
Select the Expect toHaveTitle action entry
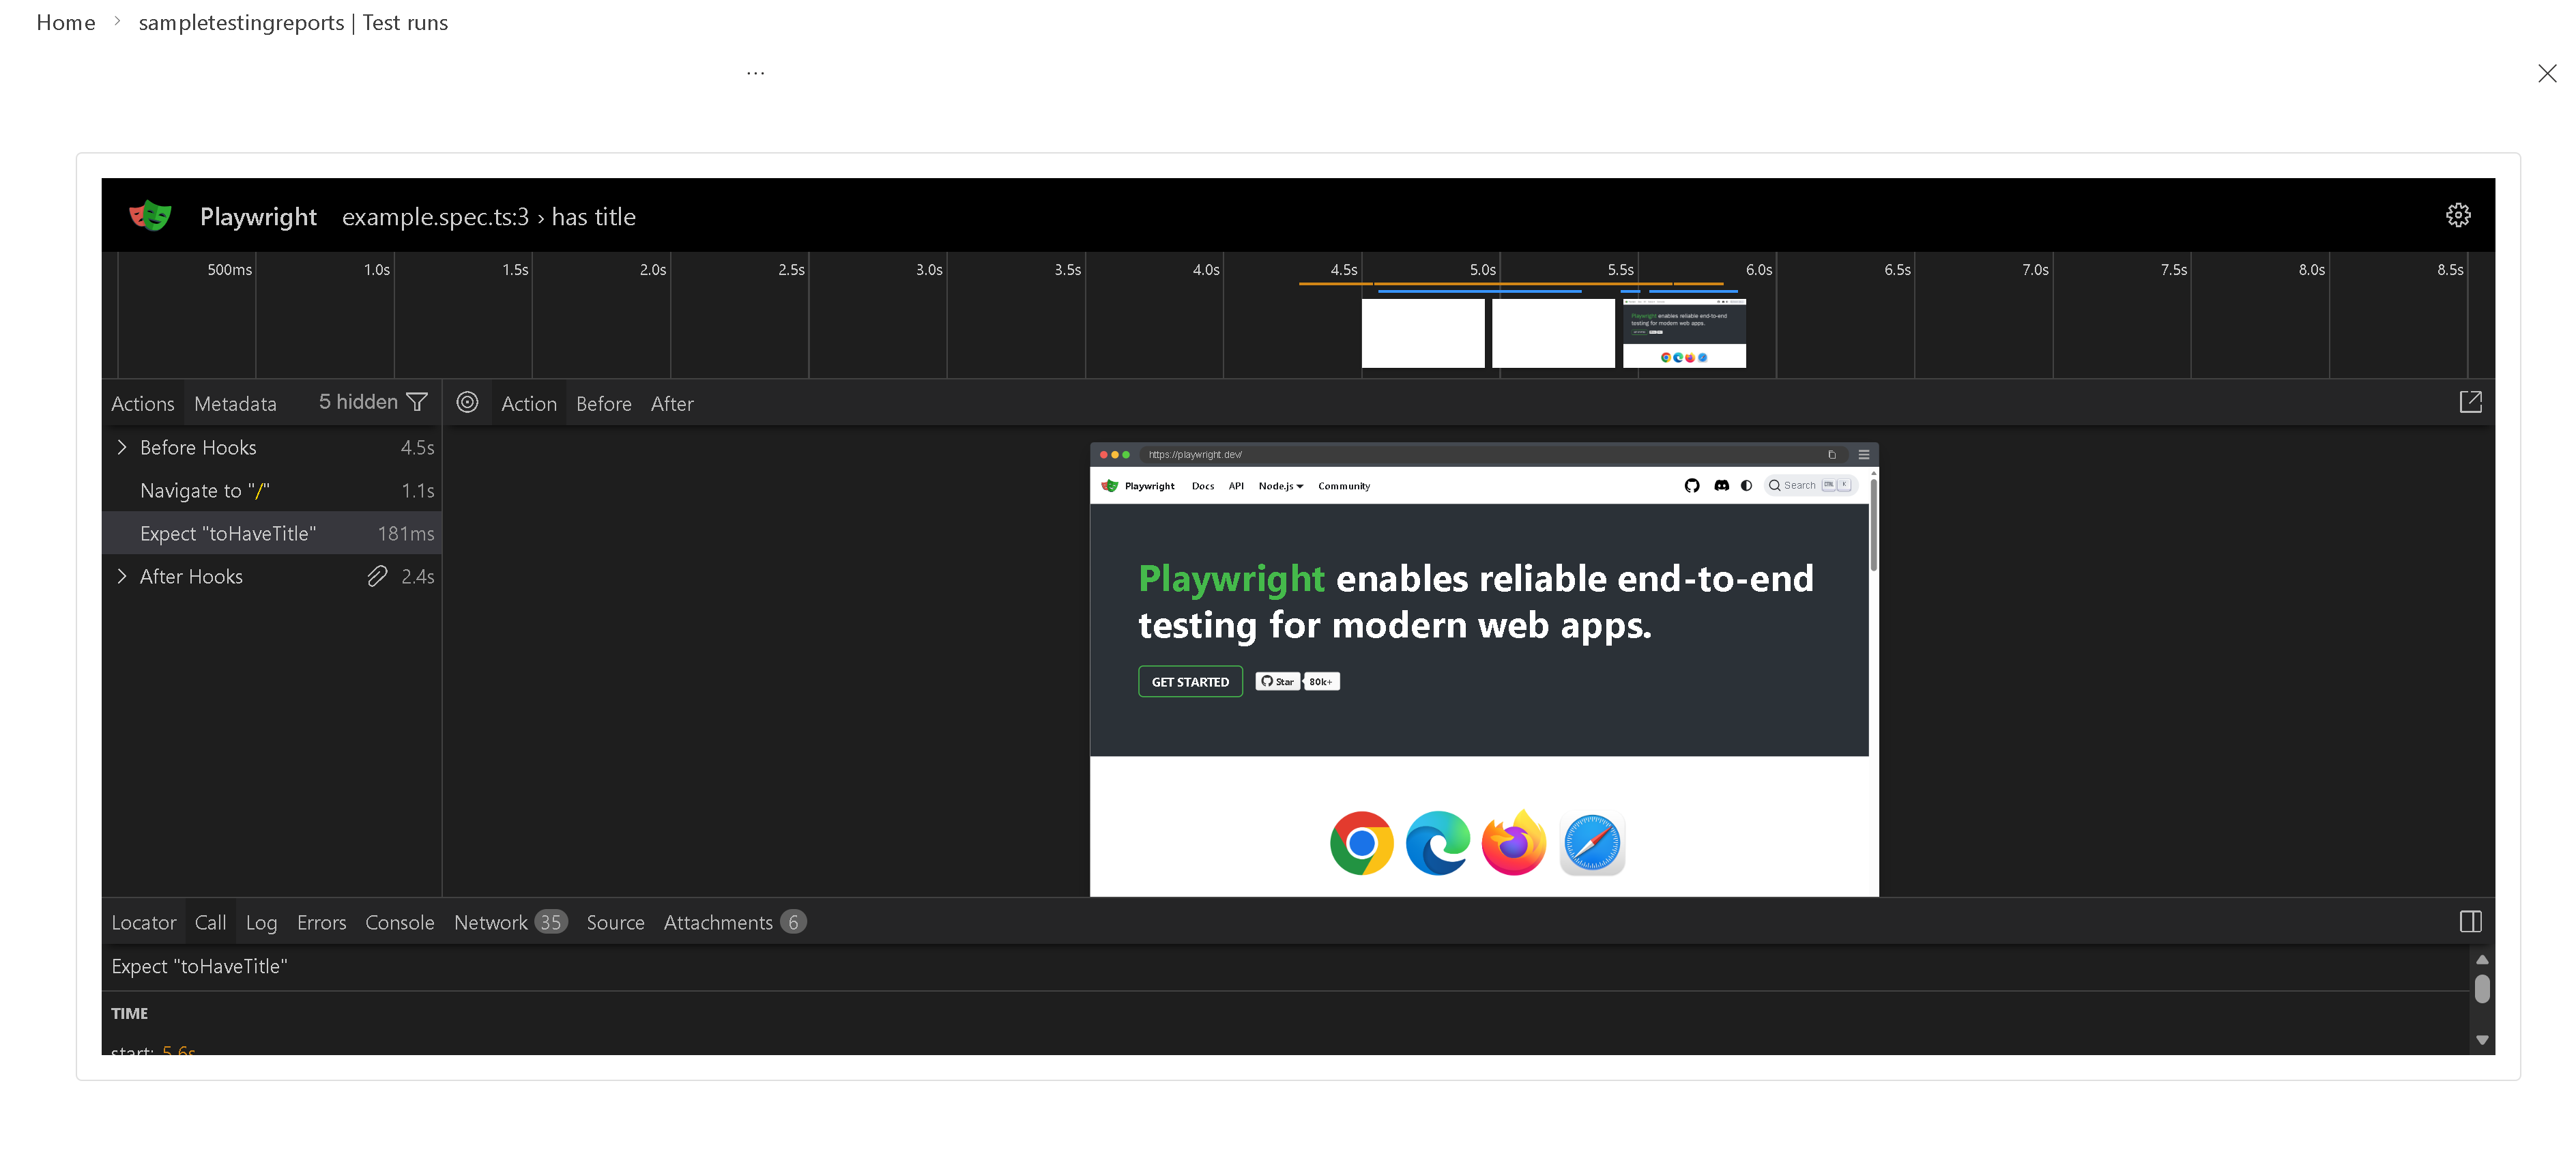[228, 533]
